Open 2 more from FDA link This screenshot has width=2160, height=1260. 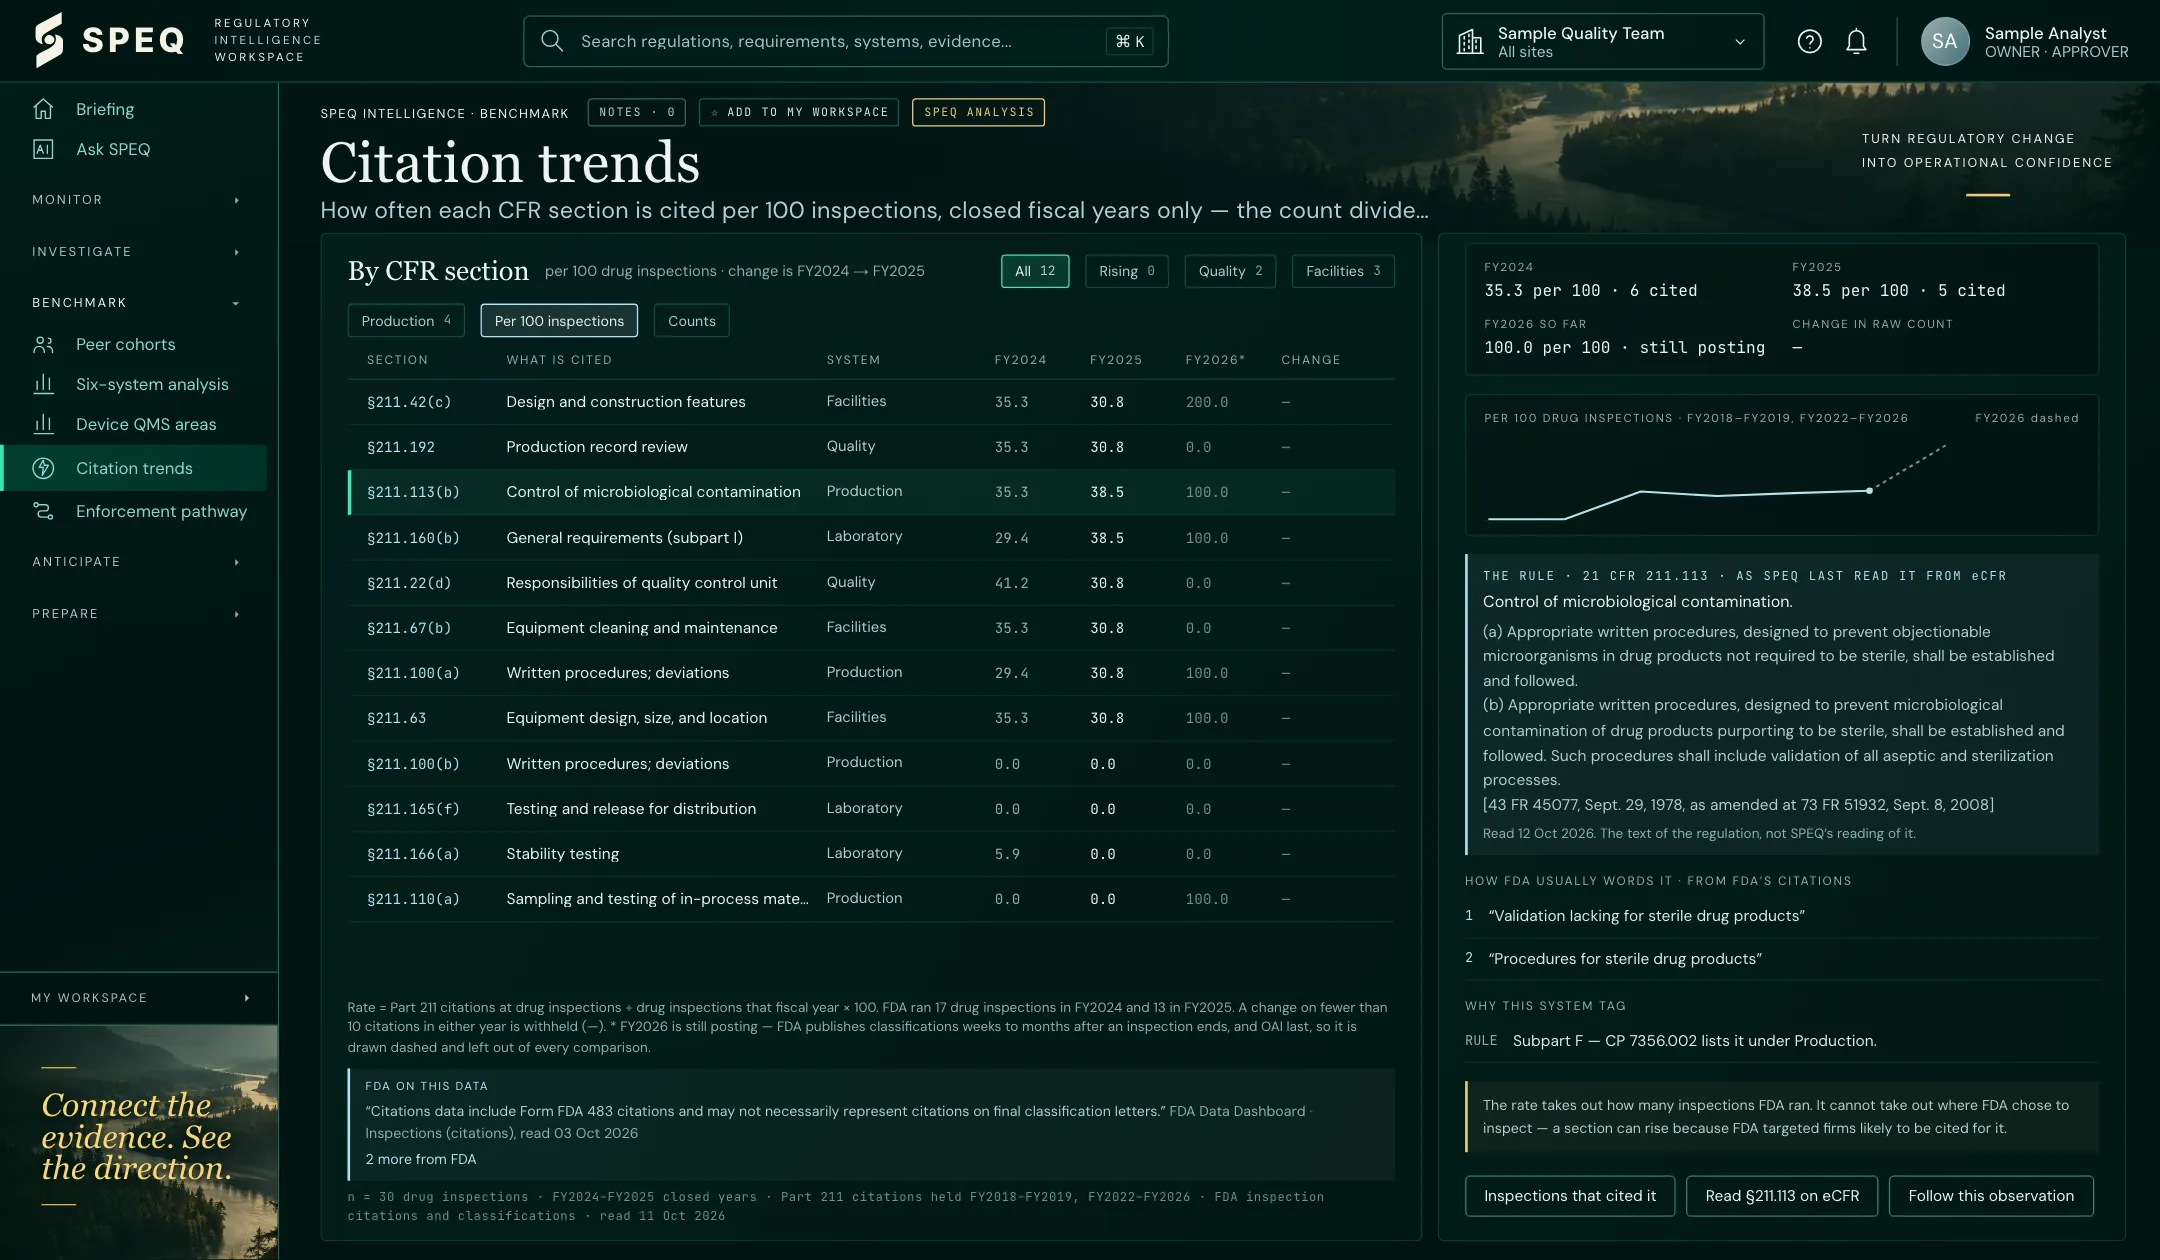(421, 1159)
